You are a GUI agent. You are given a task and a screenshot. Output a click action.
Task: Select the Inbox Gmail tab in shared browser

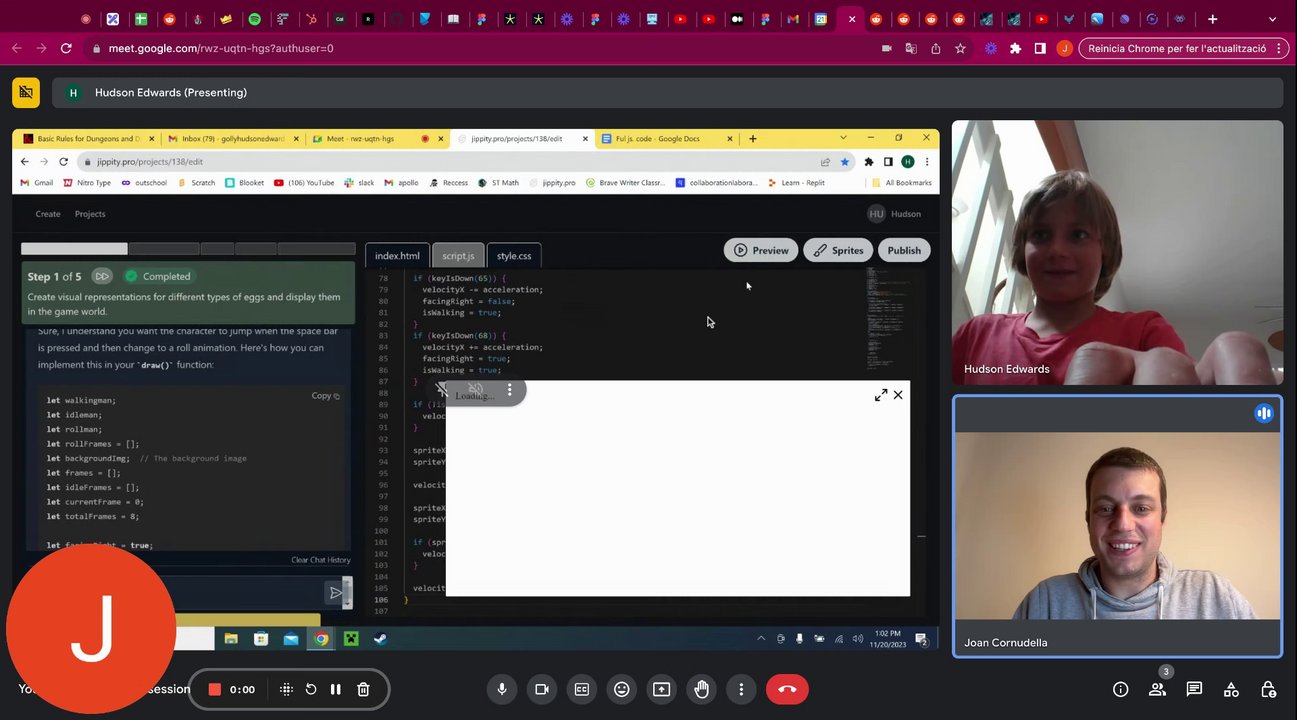pyautogui.click(x=232, y=139)
